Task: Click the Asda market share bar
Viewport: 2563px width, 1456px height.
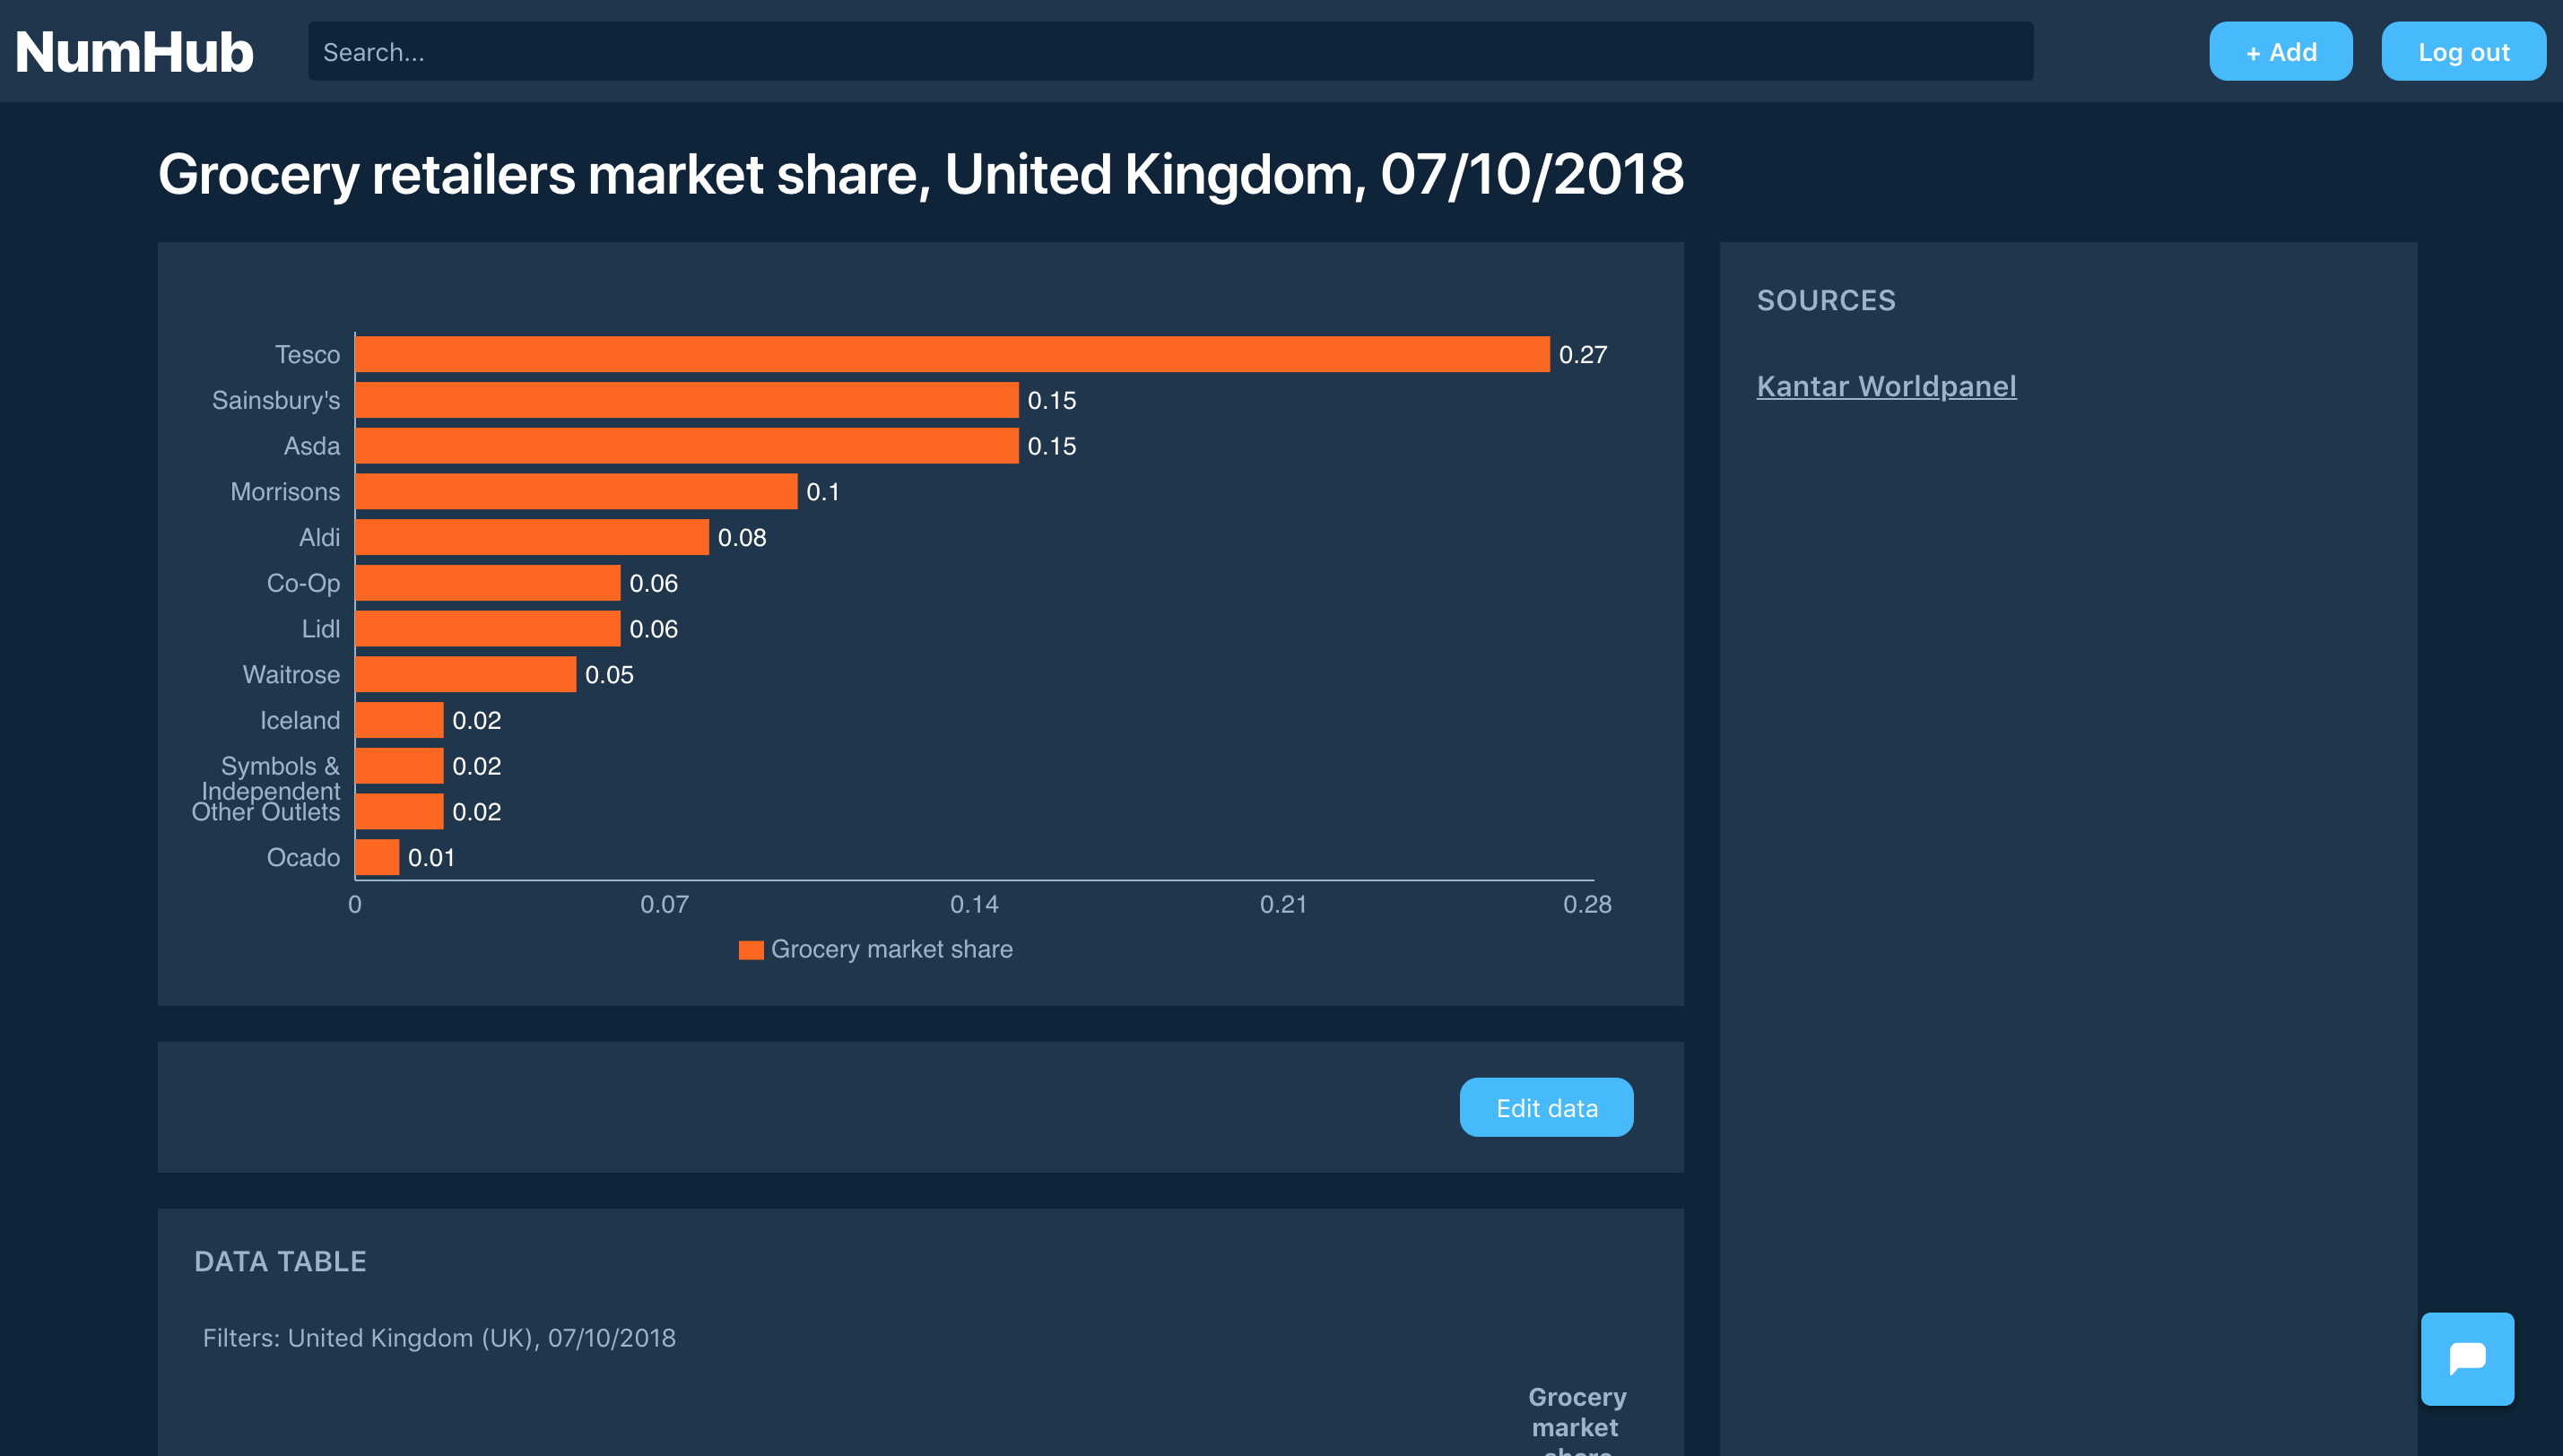Action: (687, 446)
